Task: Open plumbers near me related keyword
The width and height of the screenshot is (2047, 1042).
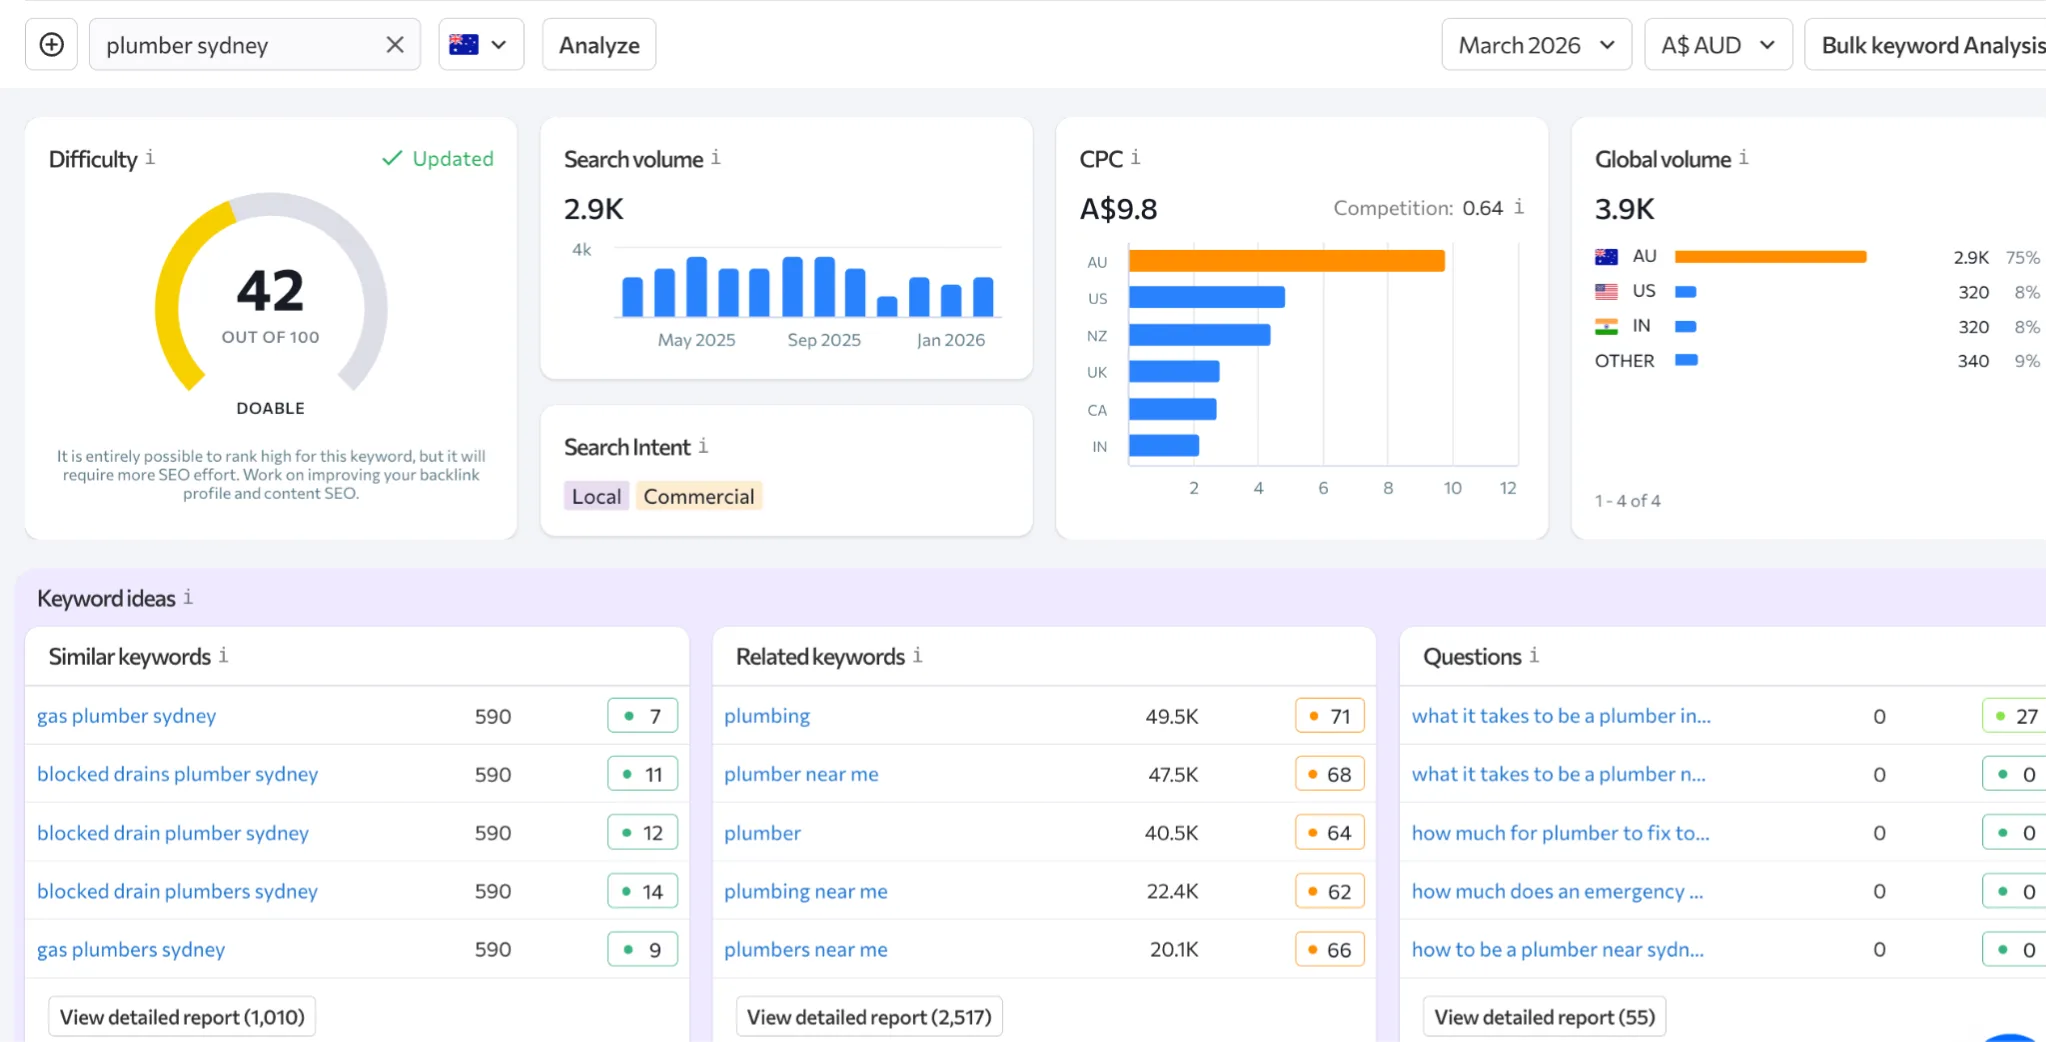Action: tap(806, 949)
